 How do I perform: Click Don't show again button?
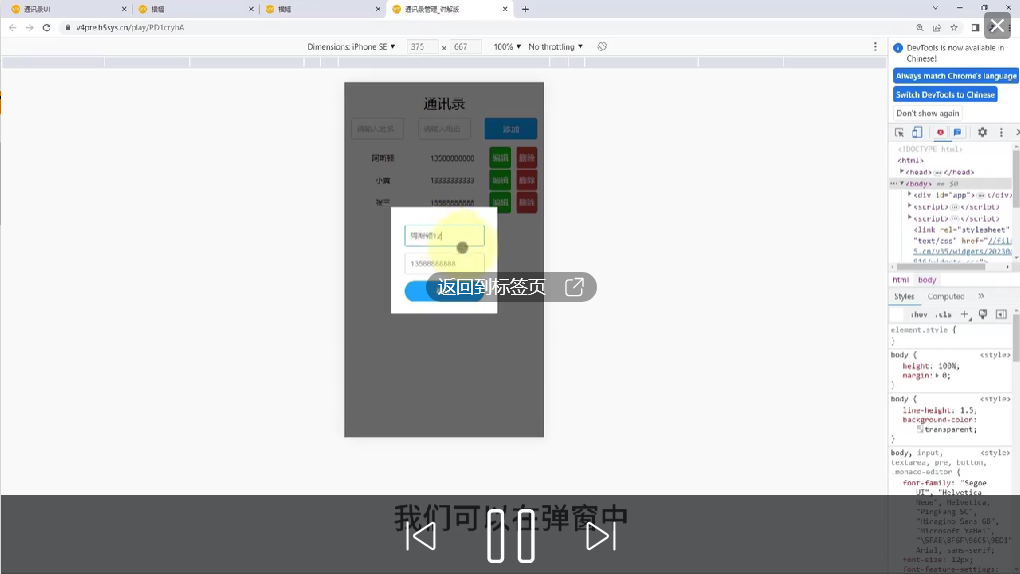point(928,113)
